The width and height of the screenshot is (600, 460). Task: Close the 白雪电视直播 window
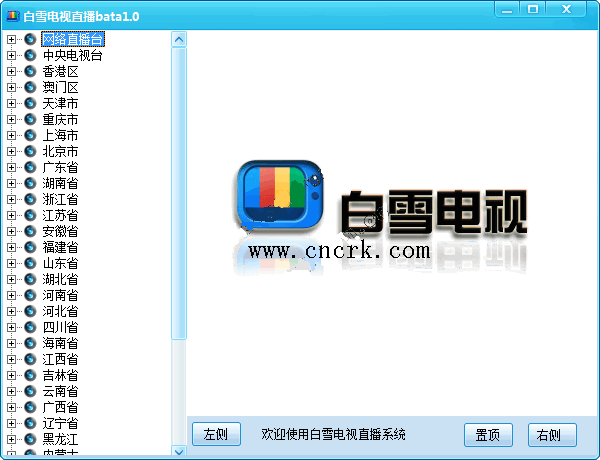(566, 9)
